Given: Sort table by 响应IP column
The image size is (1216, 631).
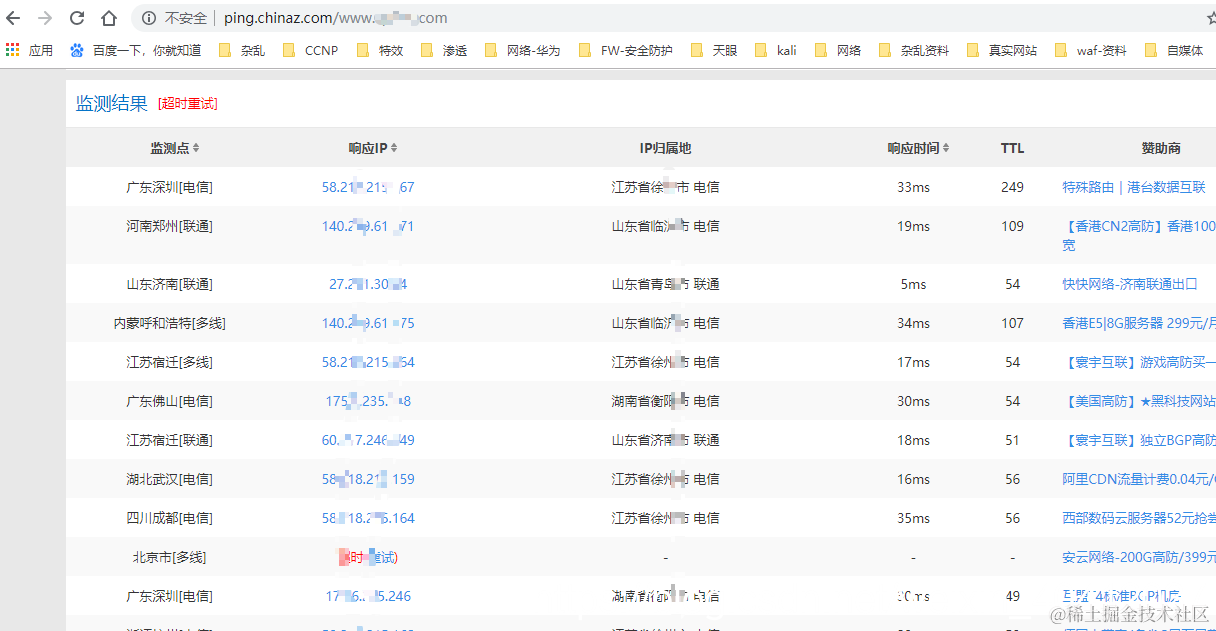Looking at the screenshot, I should [x=373, y=148].
